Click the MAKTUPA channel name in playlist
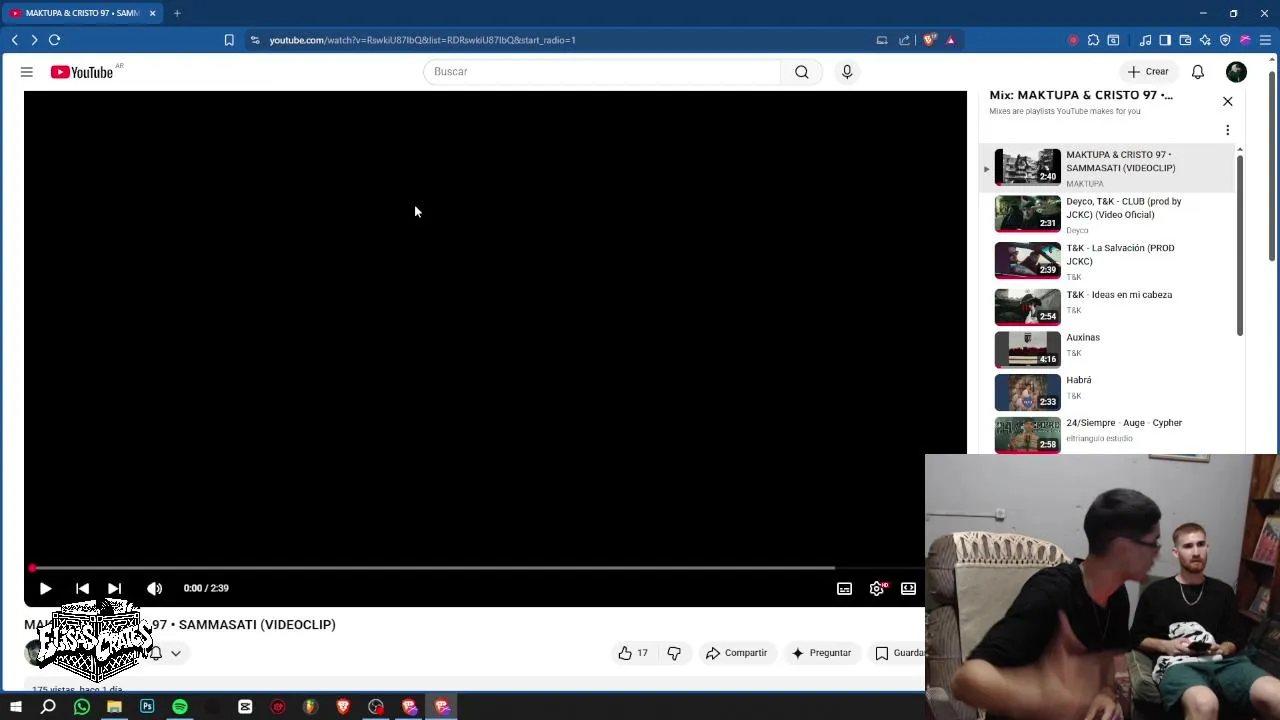Image resolution: width=1280 pixels, height=720 pixels. point(1085,184)
